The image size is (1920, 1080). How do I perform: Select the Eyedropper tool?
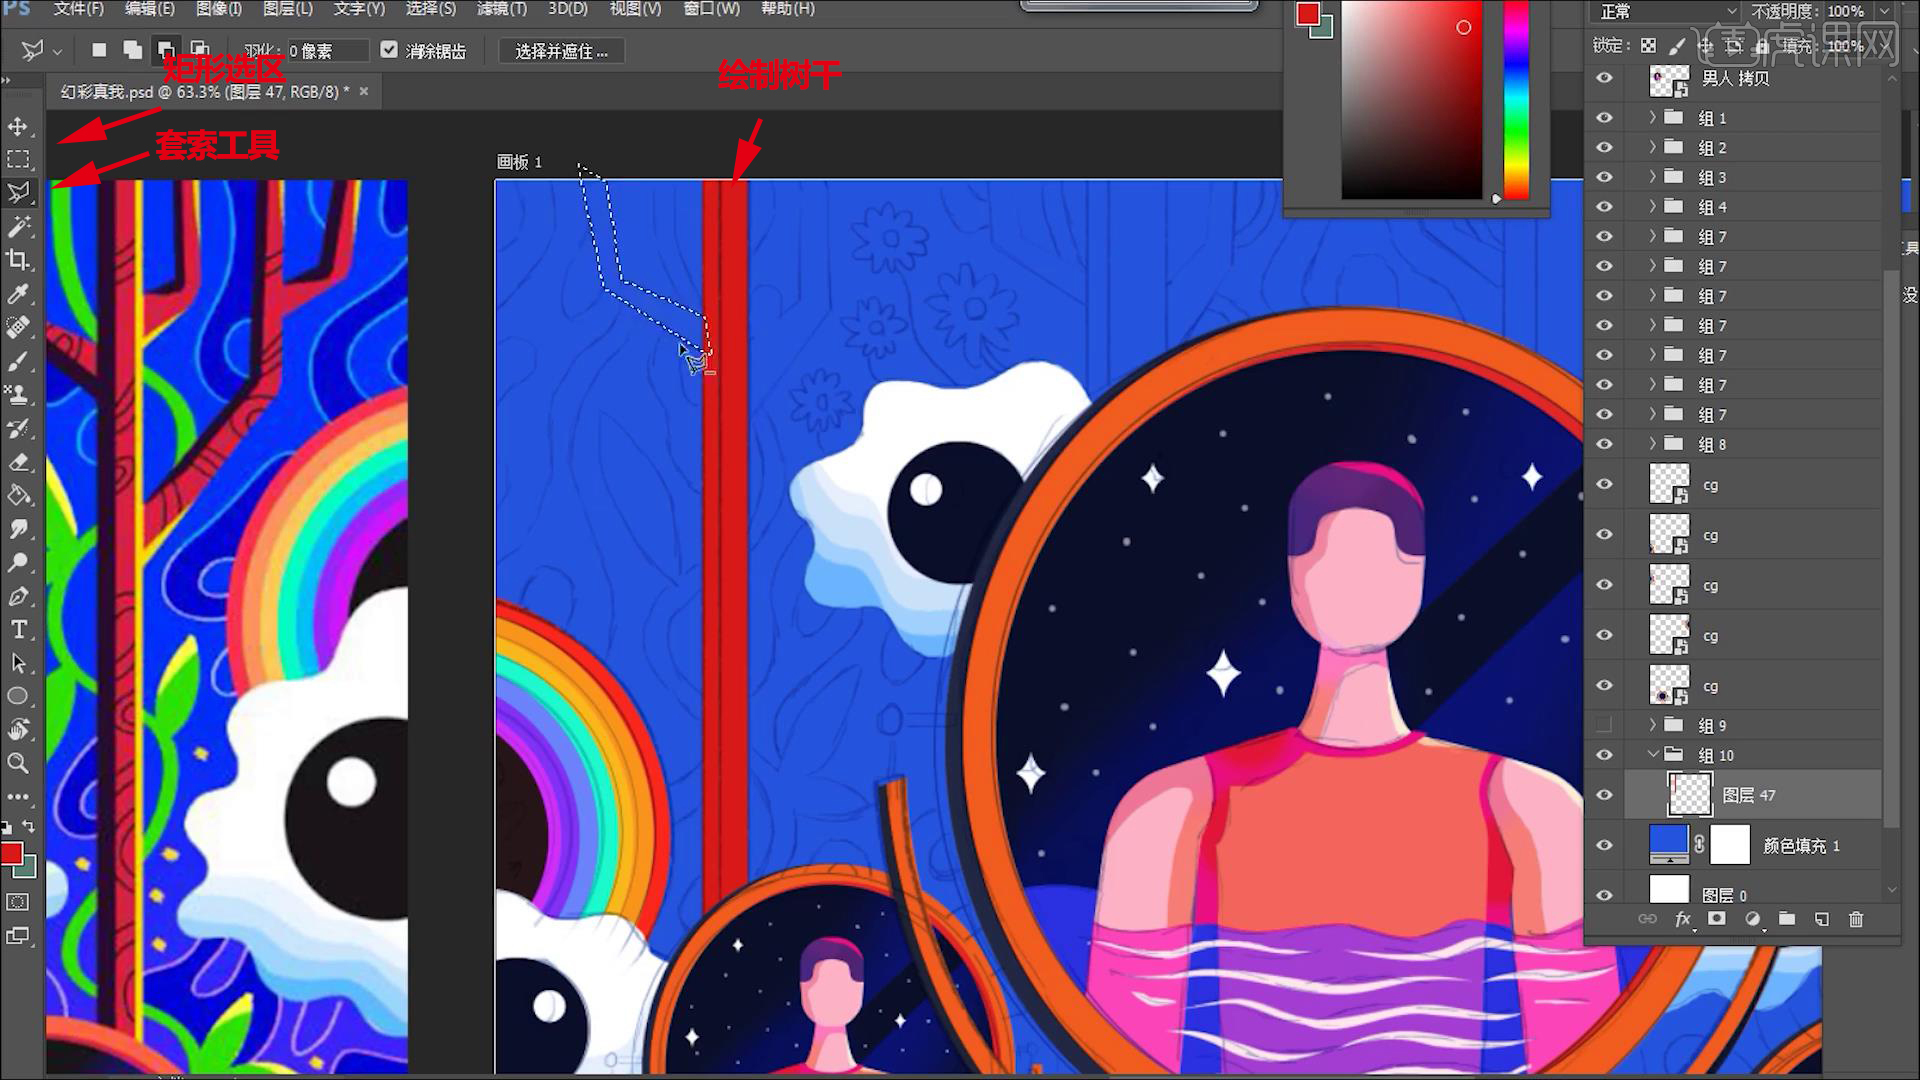18,294
